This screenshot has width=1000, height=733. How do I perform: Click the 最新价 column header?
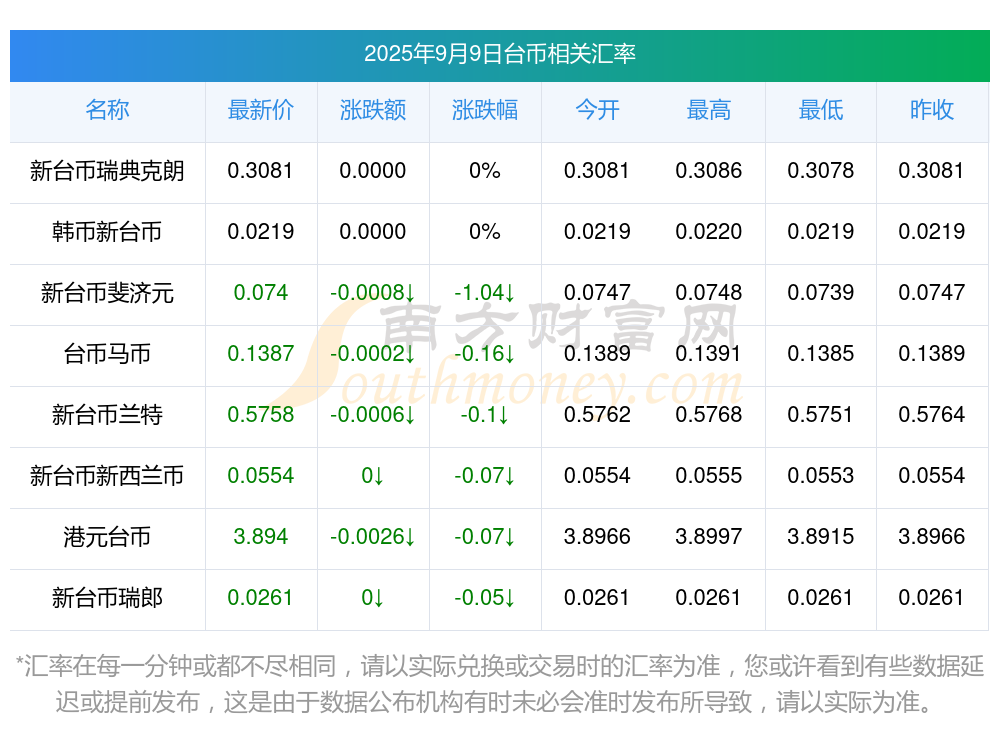point(260,110)
